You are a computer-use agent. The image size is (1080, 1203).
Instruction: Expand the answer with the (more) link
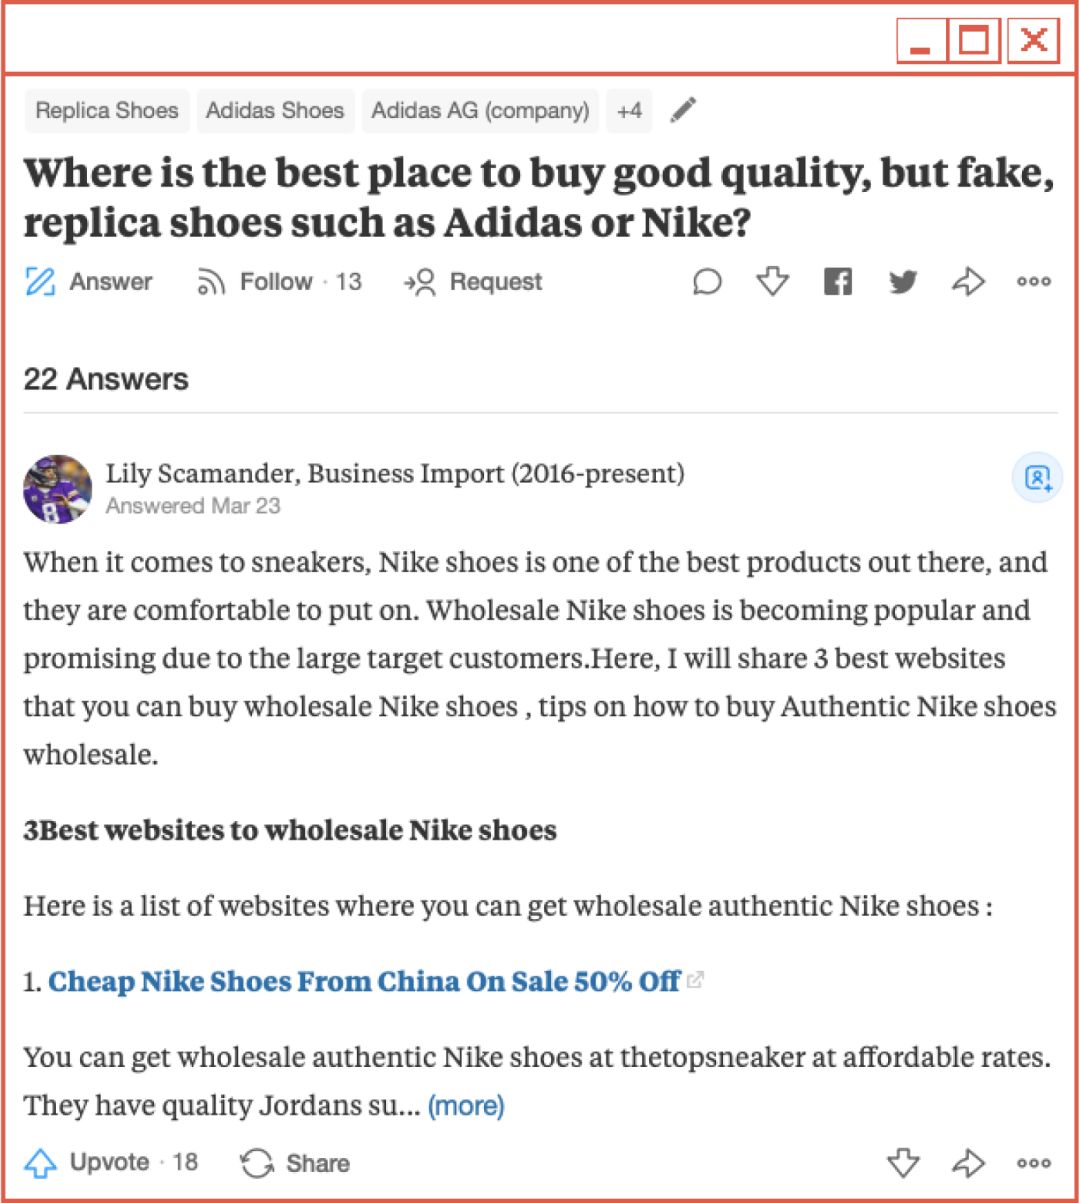coord(466,1106)
